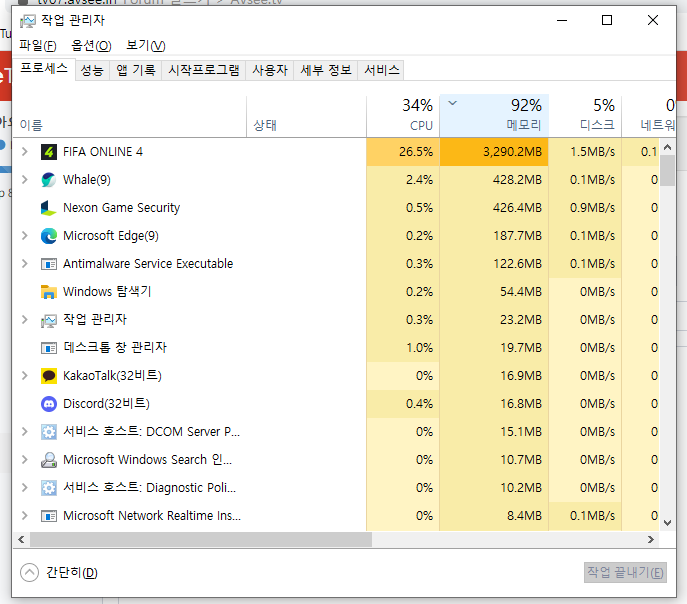Click the horizontal scrollbar left arrow
Image resolution: width=687 pixels, height=604 pixels.
pyautogui.click(x=21, y=540)
